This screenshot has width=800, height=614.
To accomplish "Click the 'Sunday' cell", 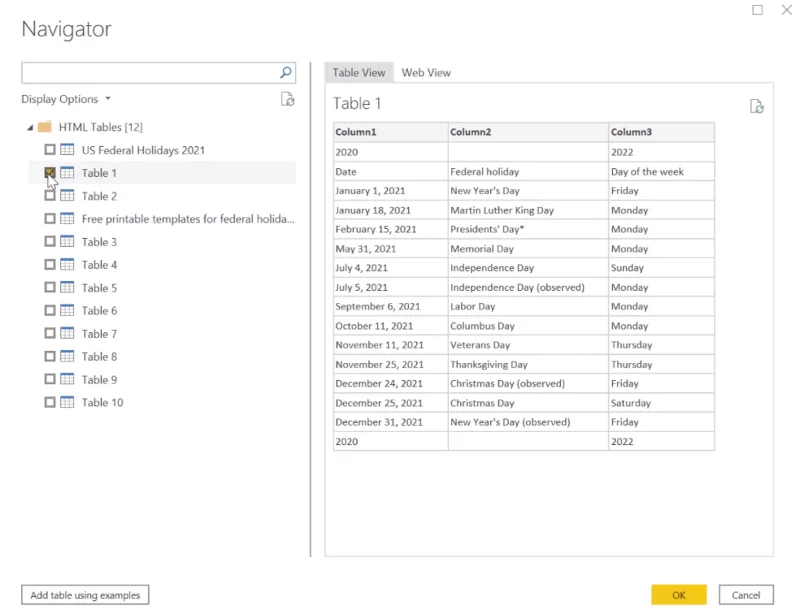I will pos(661,268).
